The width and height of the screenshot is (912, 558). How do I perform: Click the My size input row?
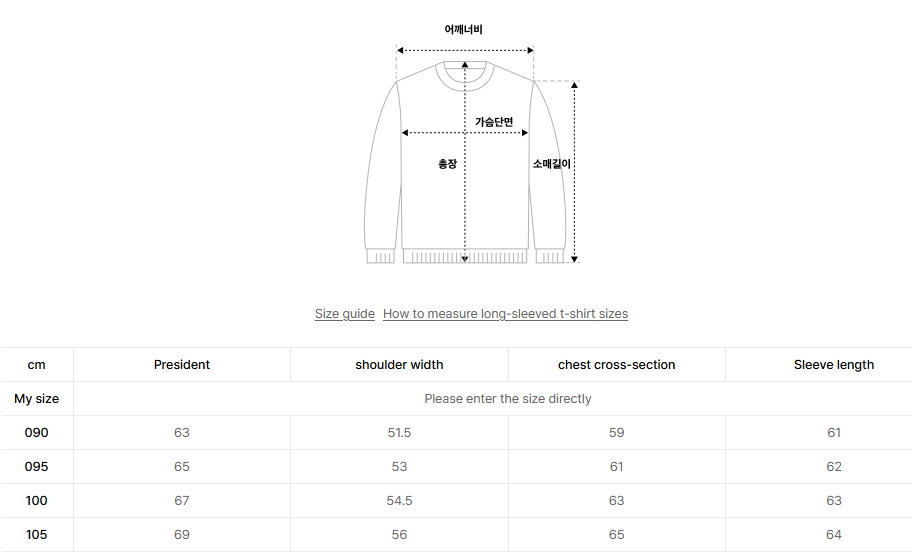(x=507, y=399)
